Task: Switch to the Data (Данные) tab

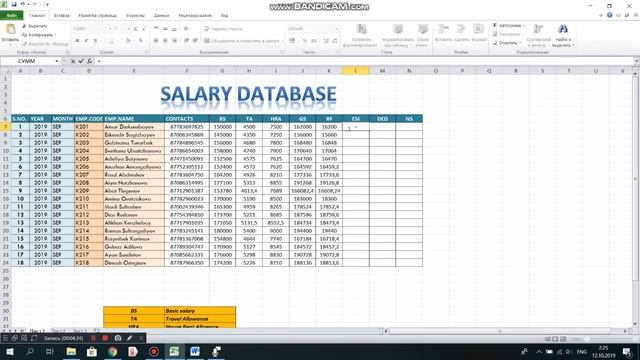Action: (162, 16)
